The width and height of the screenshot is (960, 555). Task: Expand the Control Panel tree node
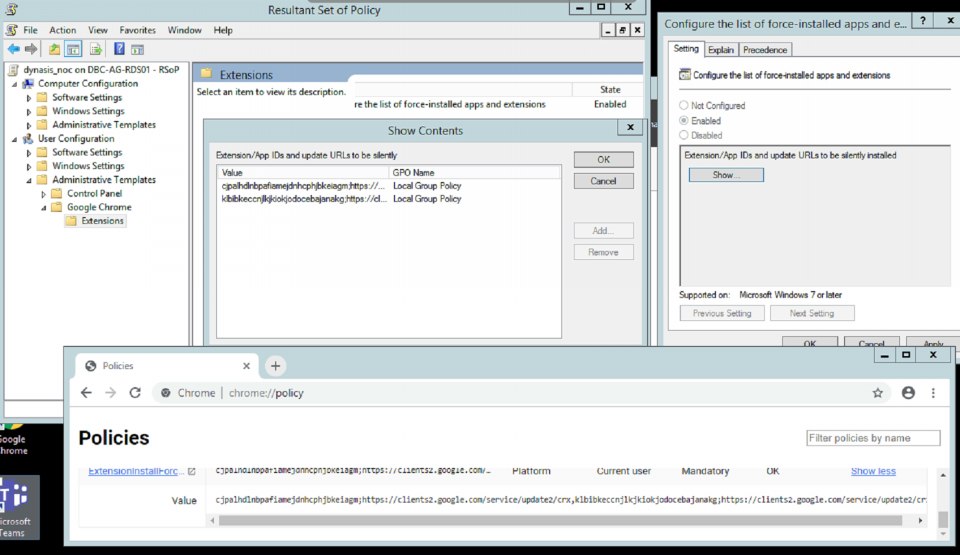click(44, 194)
